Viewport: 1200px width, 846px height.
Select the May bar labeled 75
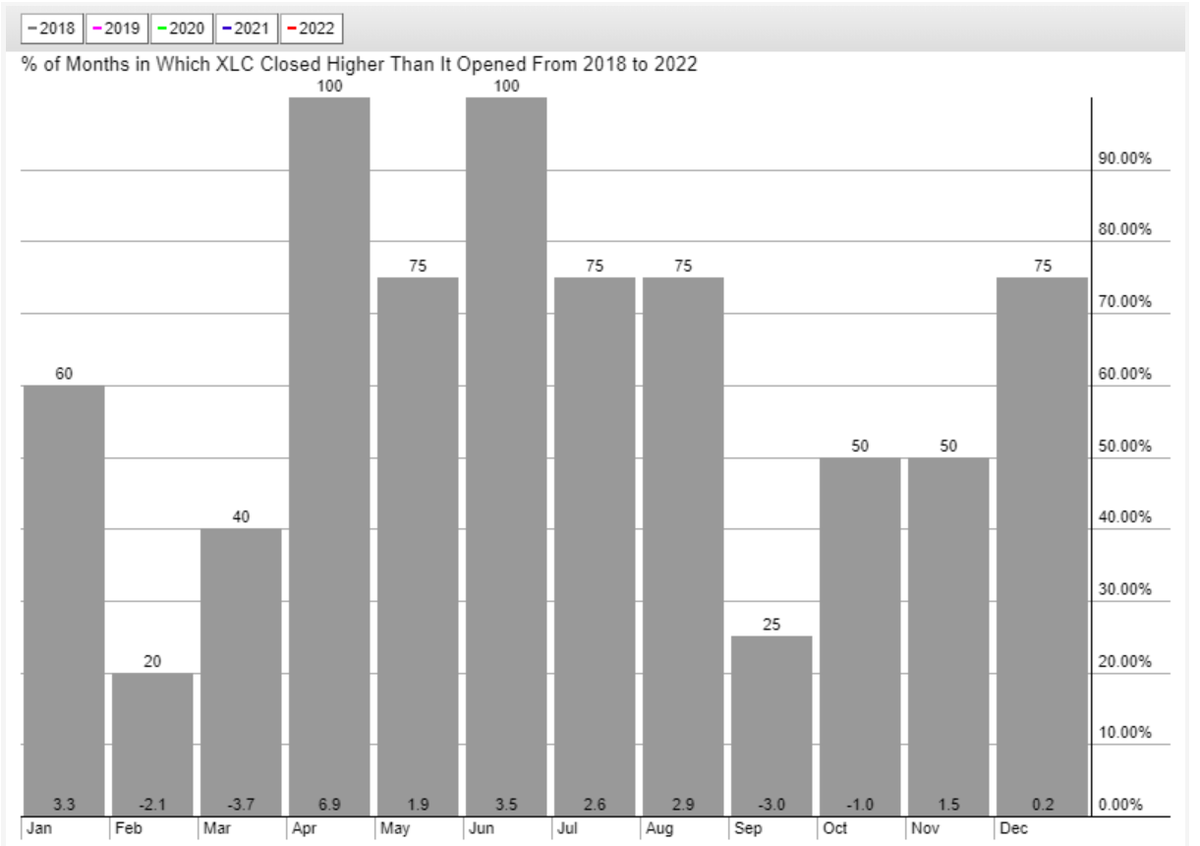point(418,547)
